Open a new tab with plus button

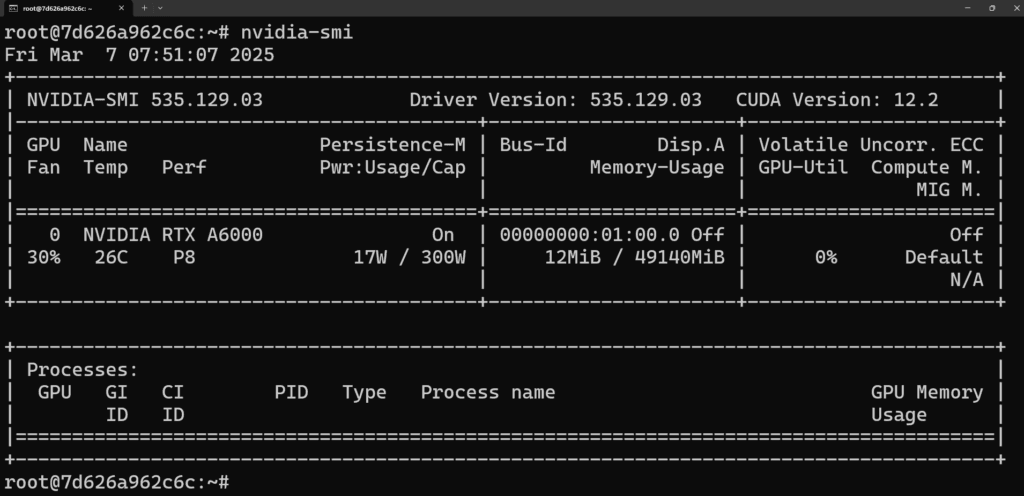[x=144, y=7]
